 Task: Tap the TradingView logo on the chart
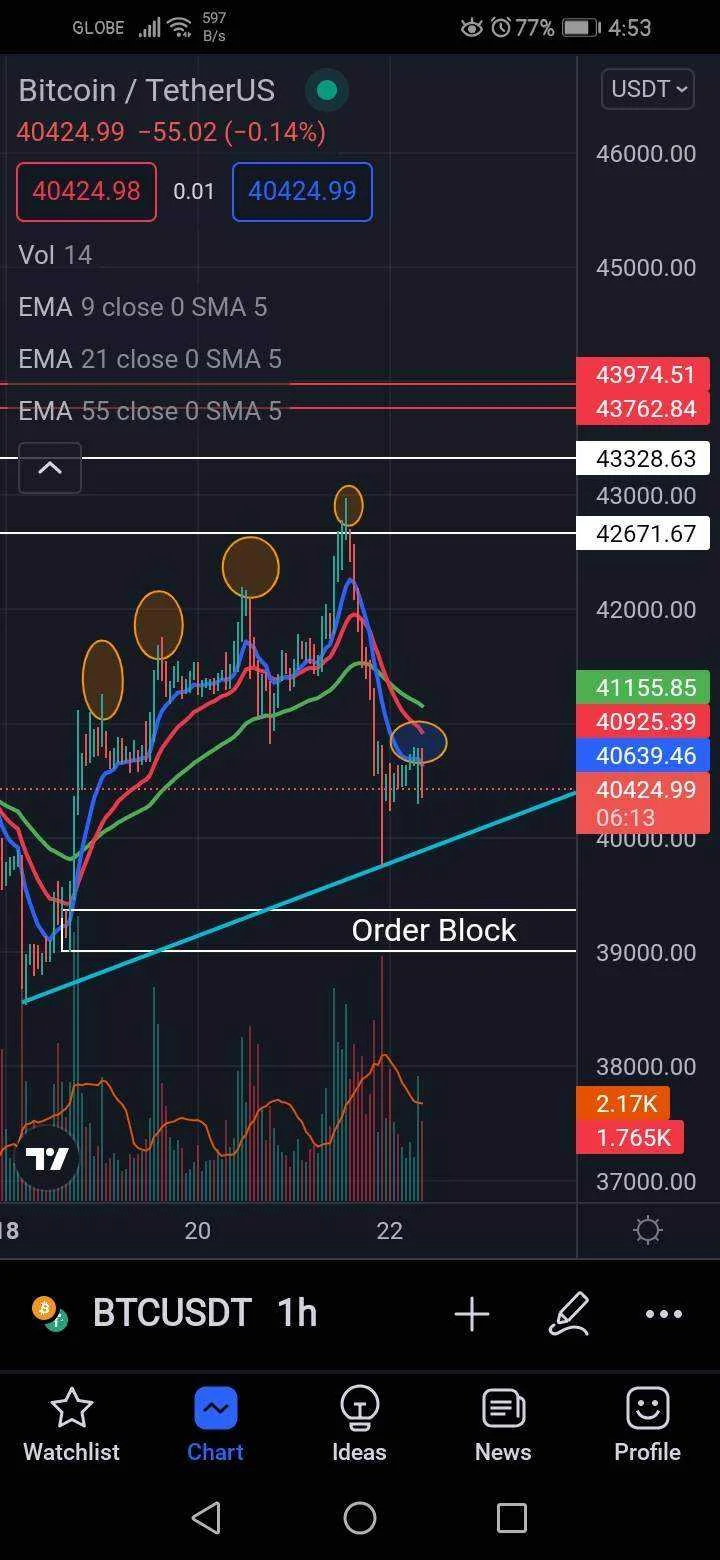coord(47,1159)
